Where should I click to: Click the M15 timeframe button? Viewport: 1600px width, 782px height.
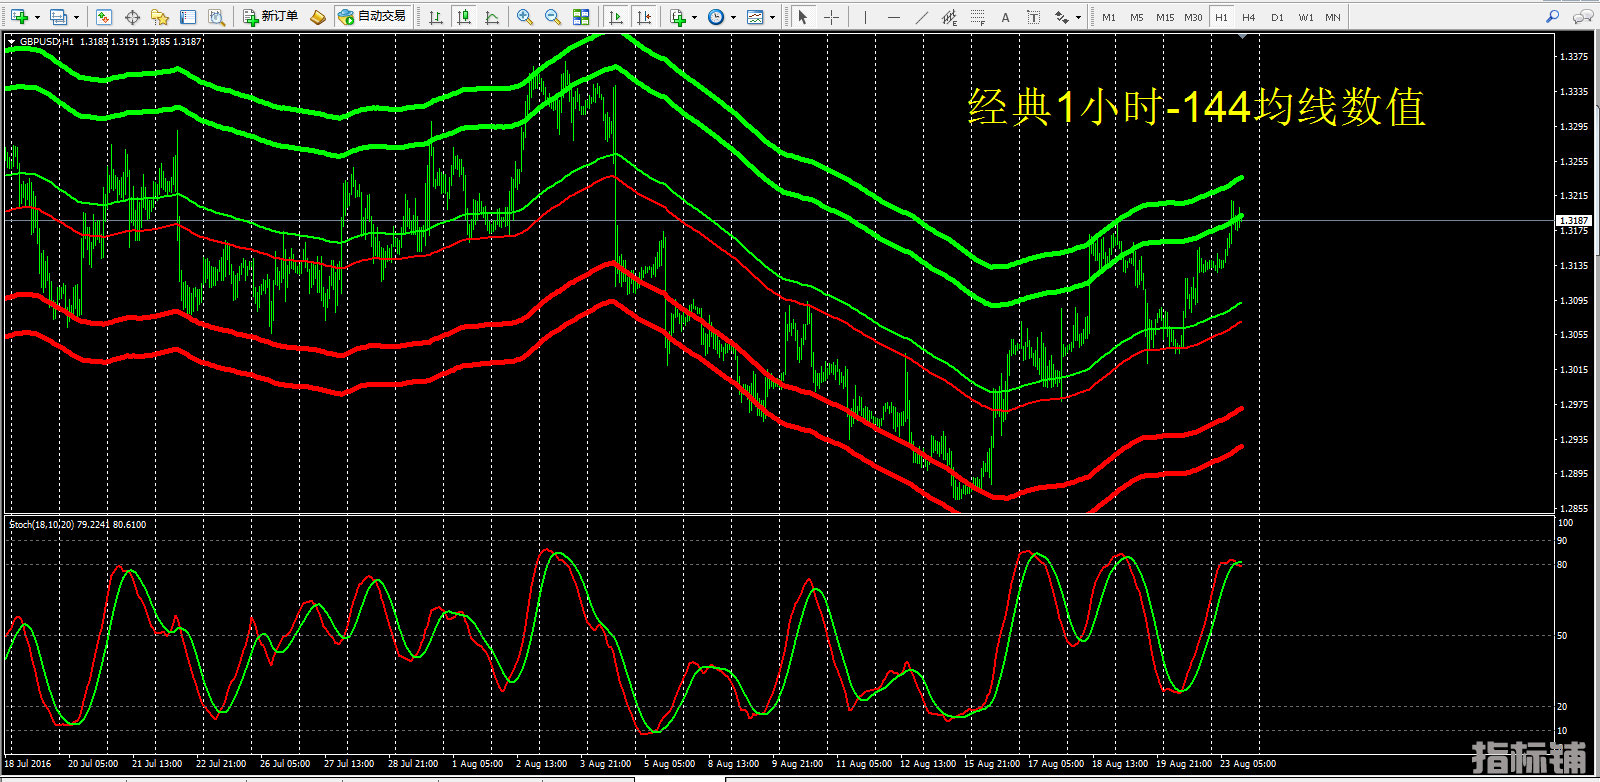[1165, 17]
